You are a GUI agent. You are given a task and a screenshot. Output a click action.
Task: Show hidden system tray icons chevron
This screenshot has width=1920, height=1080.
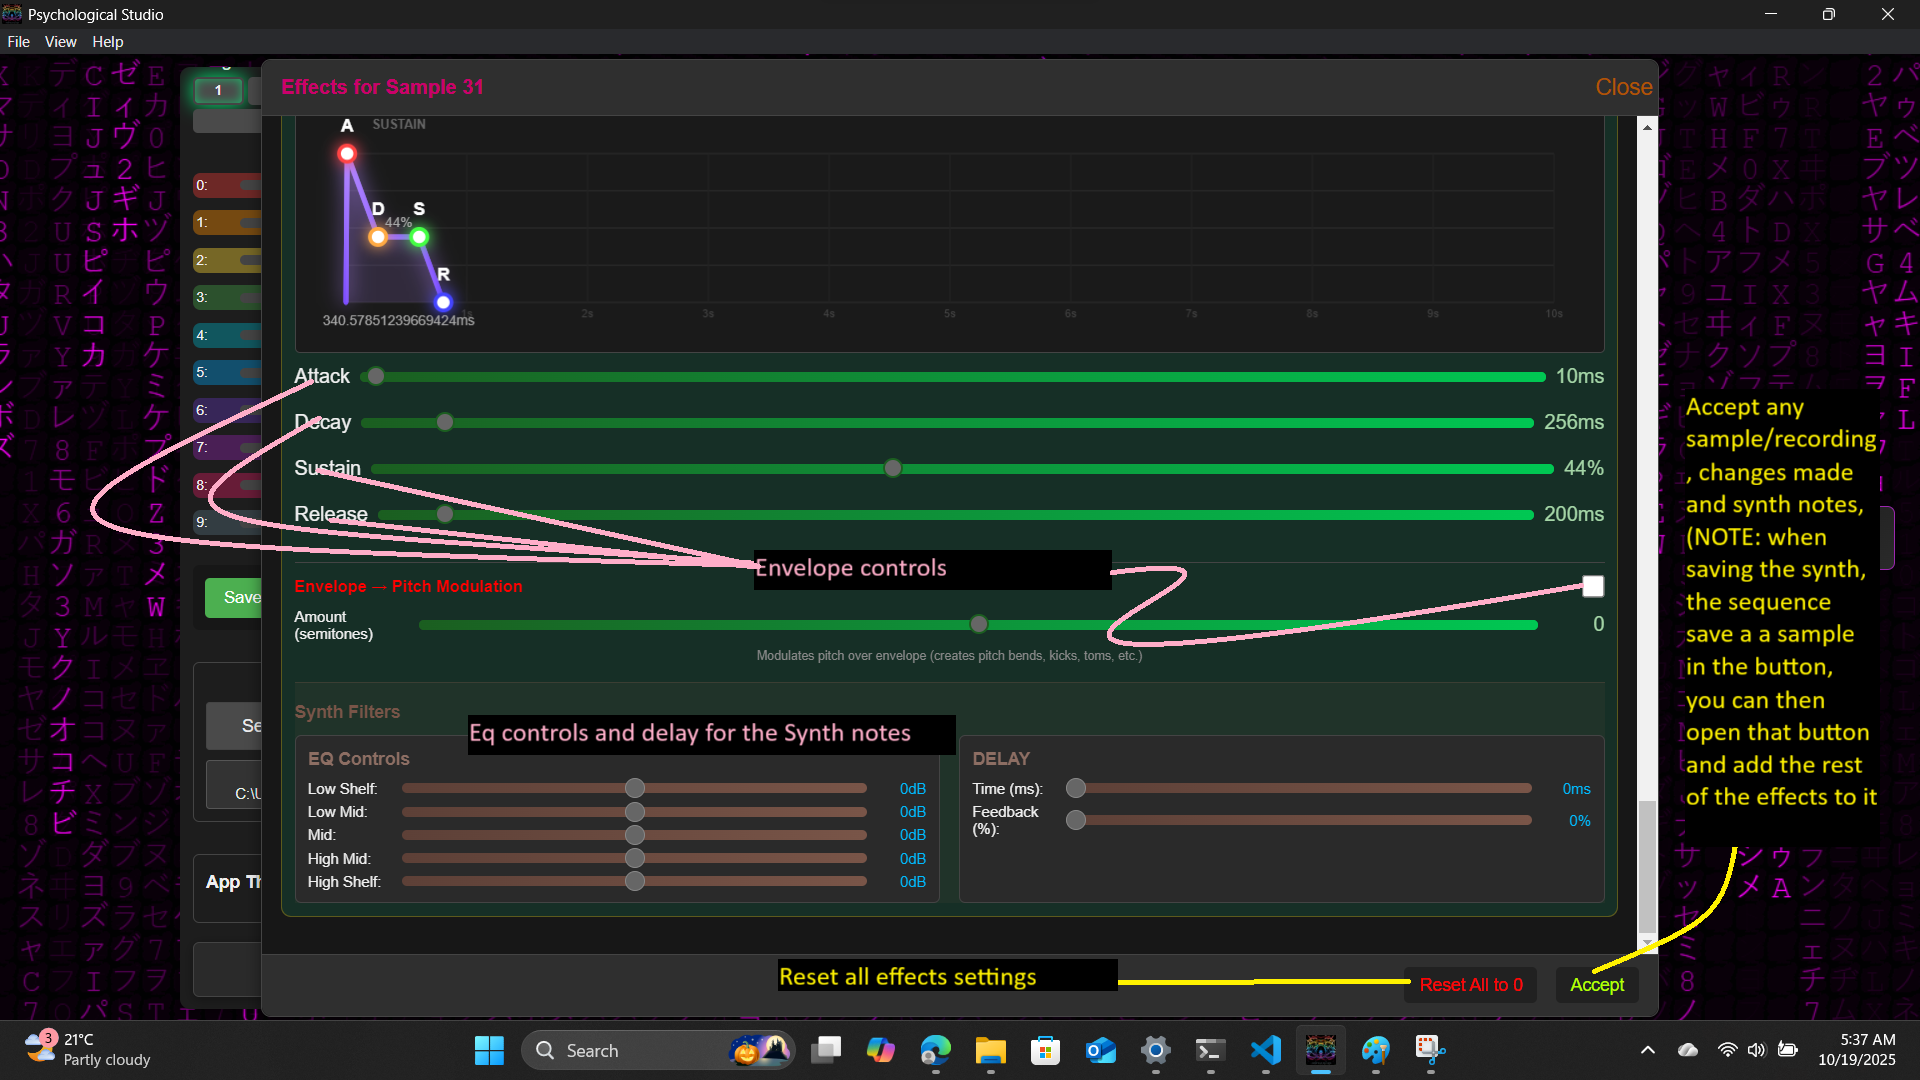(1647, 1050)
